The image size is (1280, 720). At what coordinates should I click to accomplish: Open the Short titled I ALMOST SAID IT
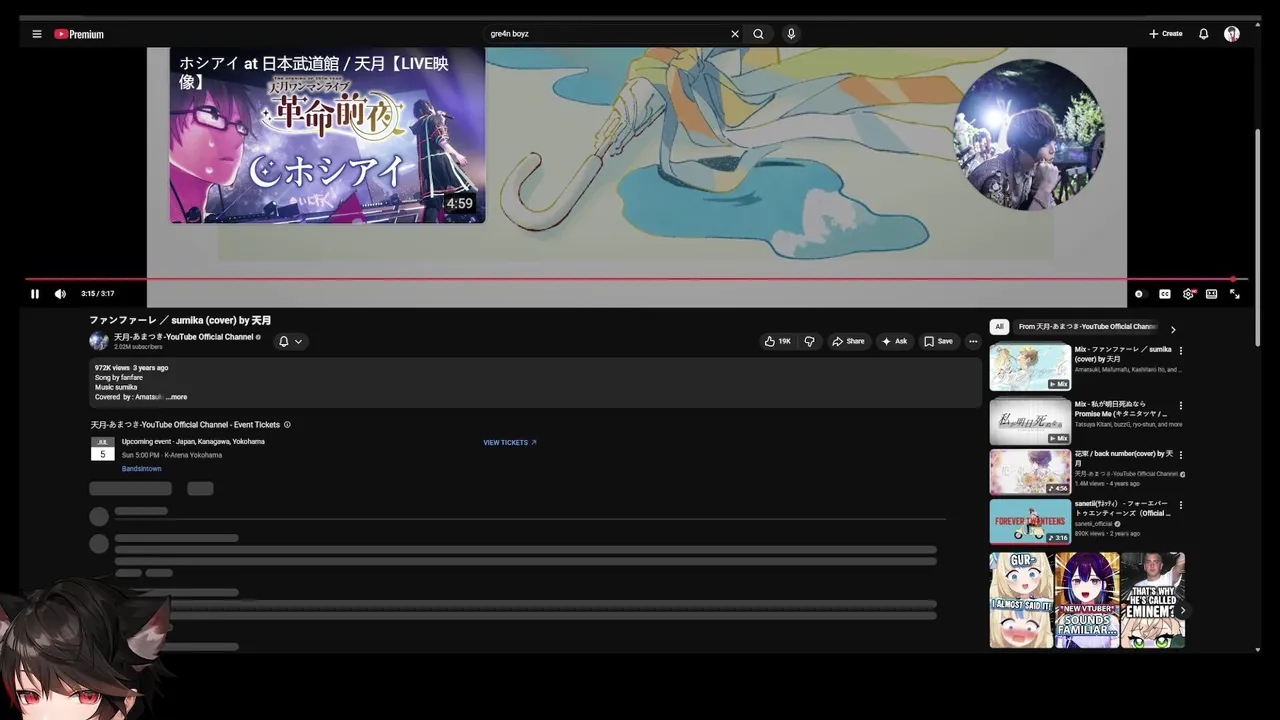pos(1021,600)
